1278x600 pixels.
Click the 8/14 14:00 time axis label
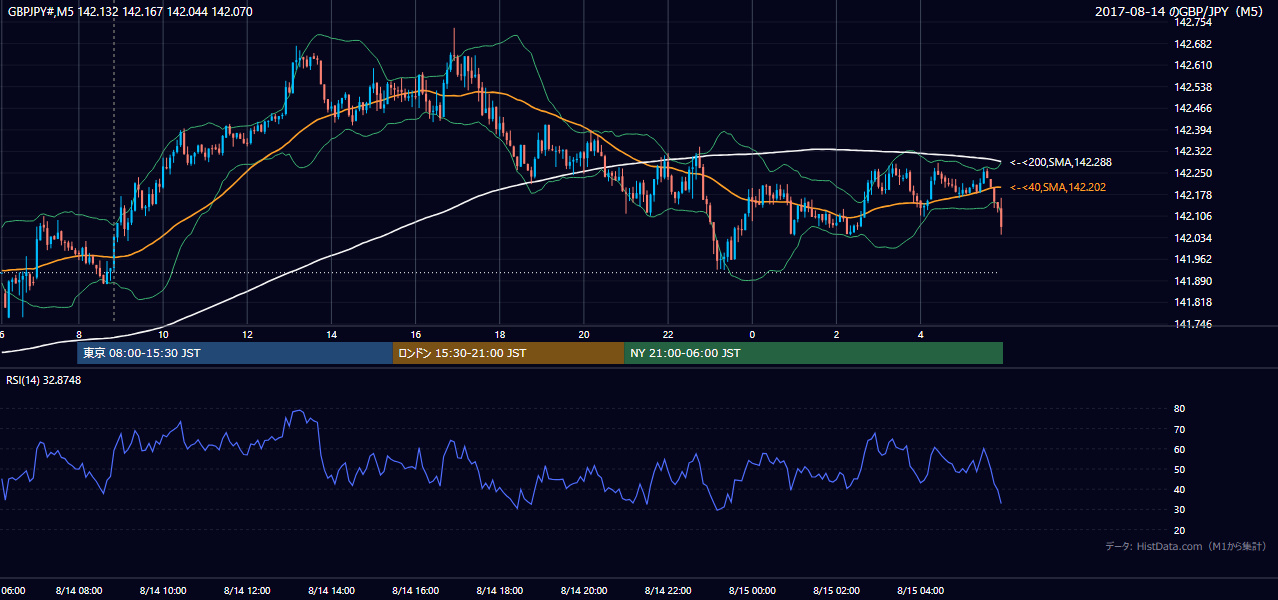click(330, 590)
